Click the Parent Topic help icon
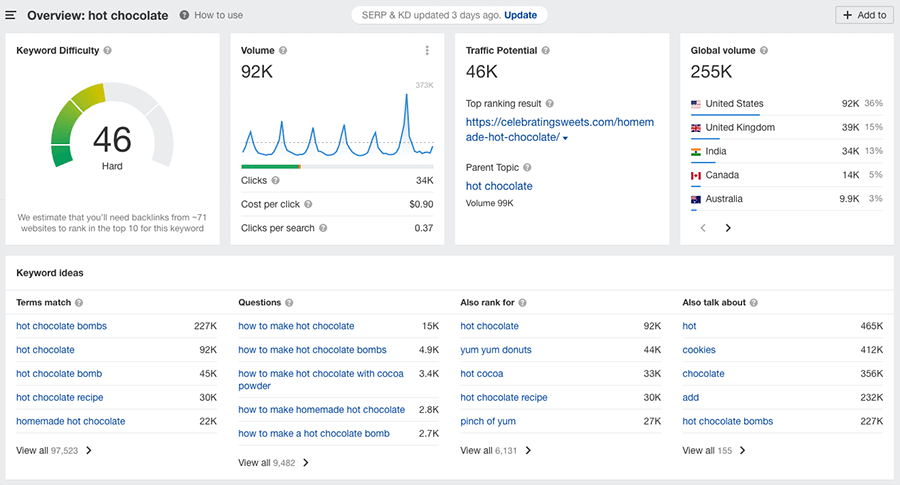 [527, 168]
